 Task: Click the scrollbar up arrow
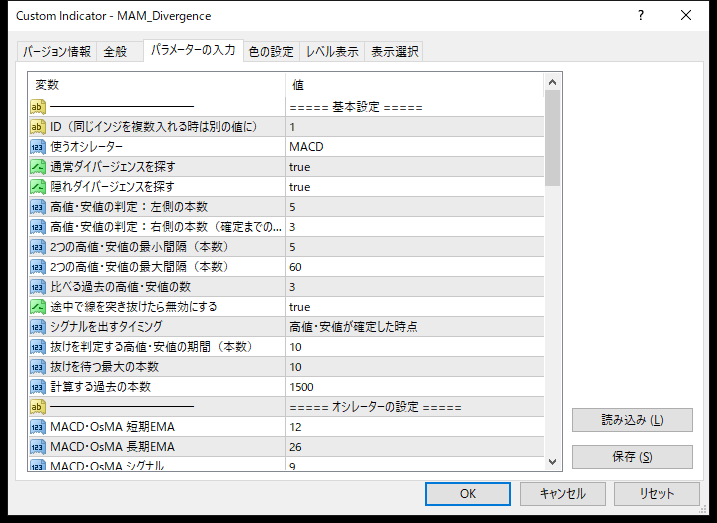[x=552, y=82]
